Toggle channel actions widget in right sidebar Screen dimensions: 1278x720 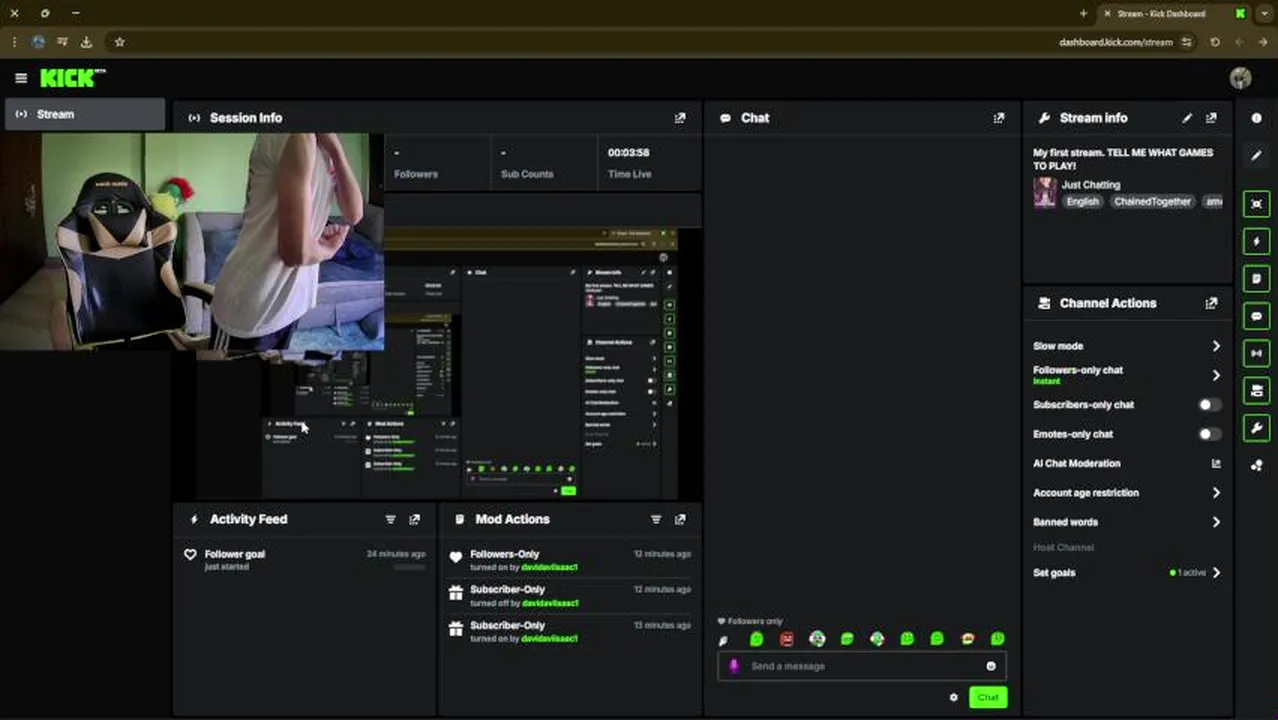coord(1257,390)
